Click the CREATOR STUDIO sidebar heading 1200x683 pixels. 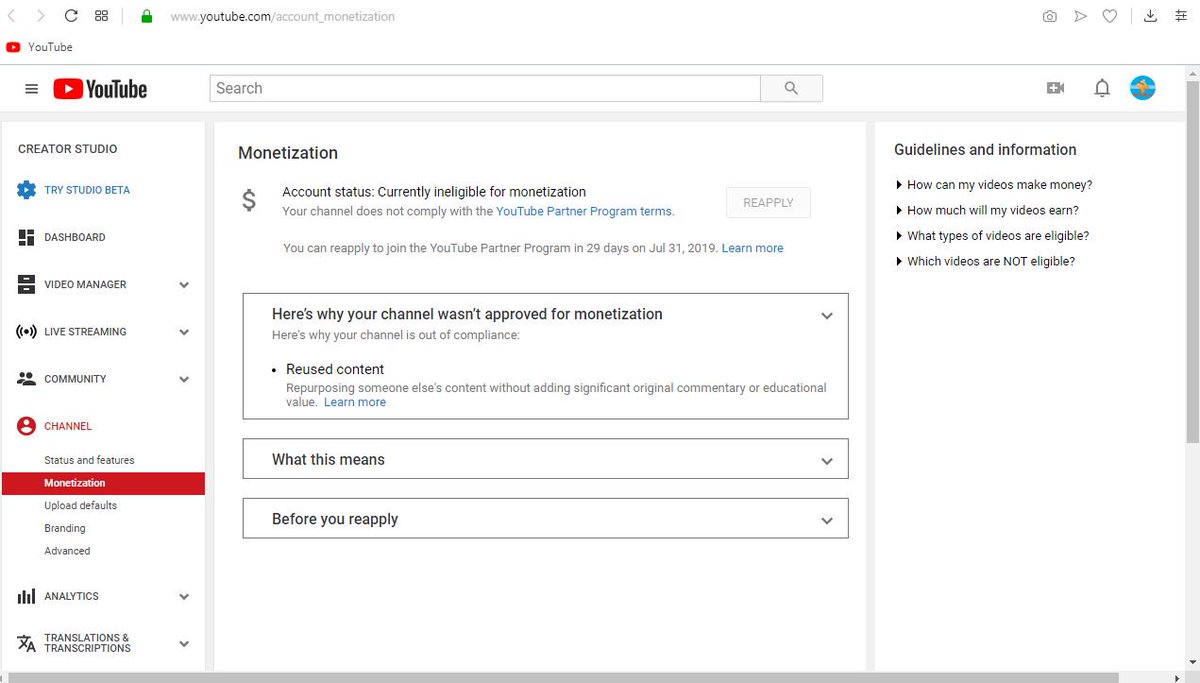(x=68, y=149)
